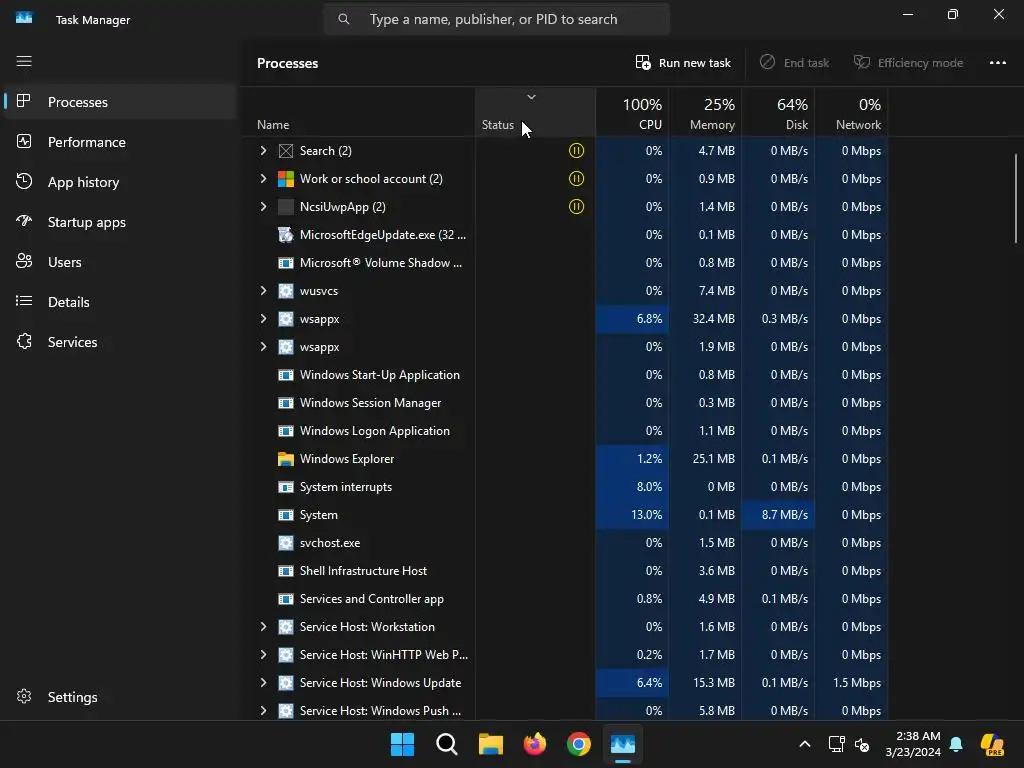
Task: Click suspended icon on NcsiUwpApp row
Action: [x=576, y=207]
